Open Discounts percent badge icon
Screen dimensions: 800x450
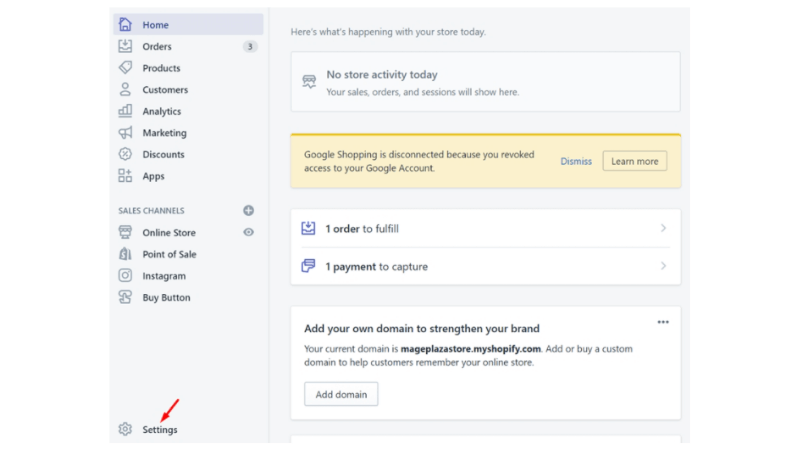[125, 154]
